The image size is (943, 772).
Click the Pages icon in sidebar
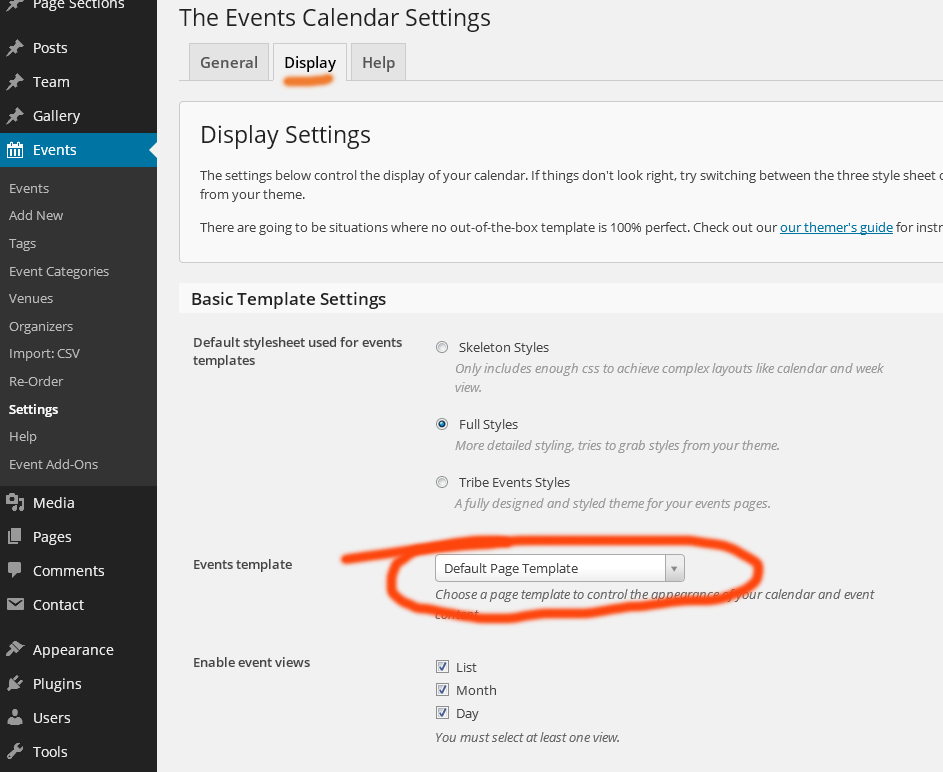(x=15, y=537)
